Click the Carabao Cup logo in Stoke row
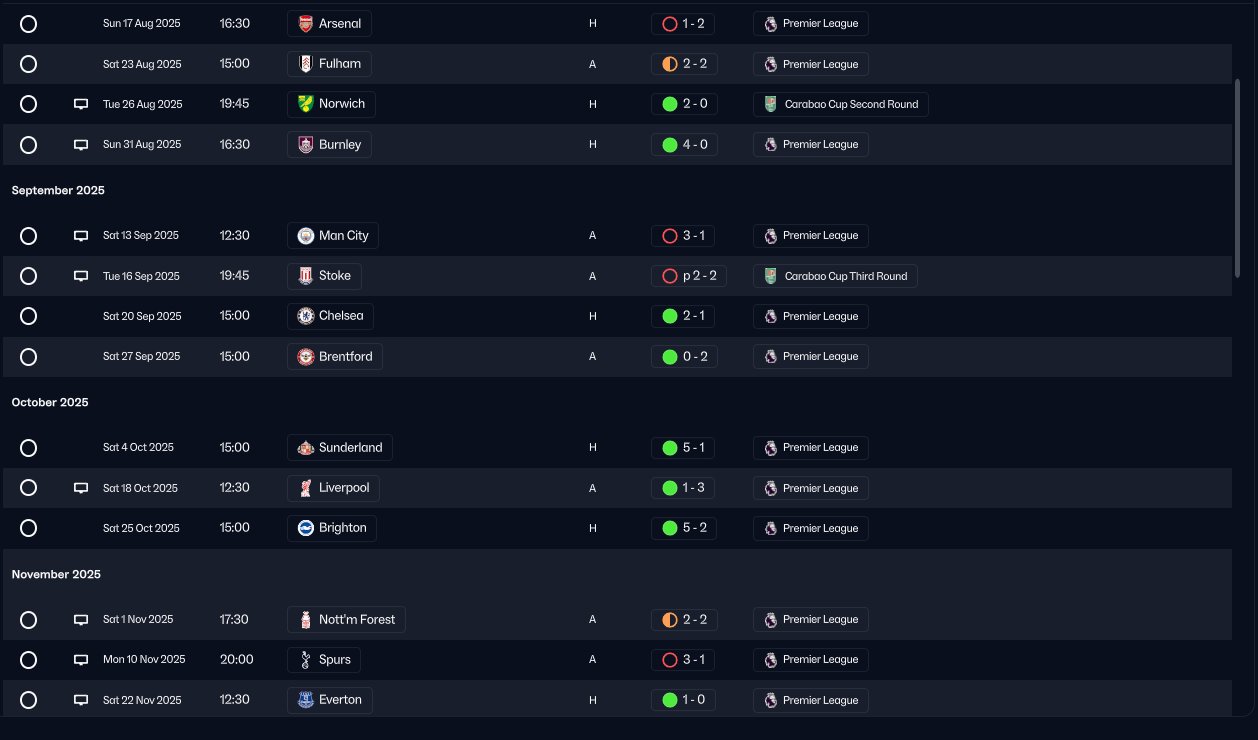 770,276
